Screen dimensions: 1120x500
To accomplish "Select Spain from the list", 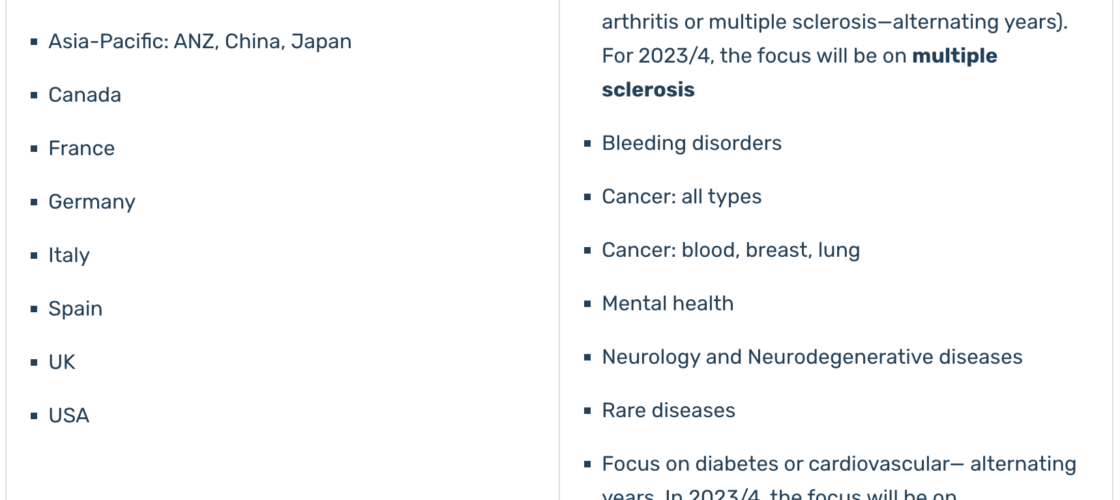I will 75,309.
